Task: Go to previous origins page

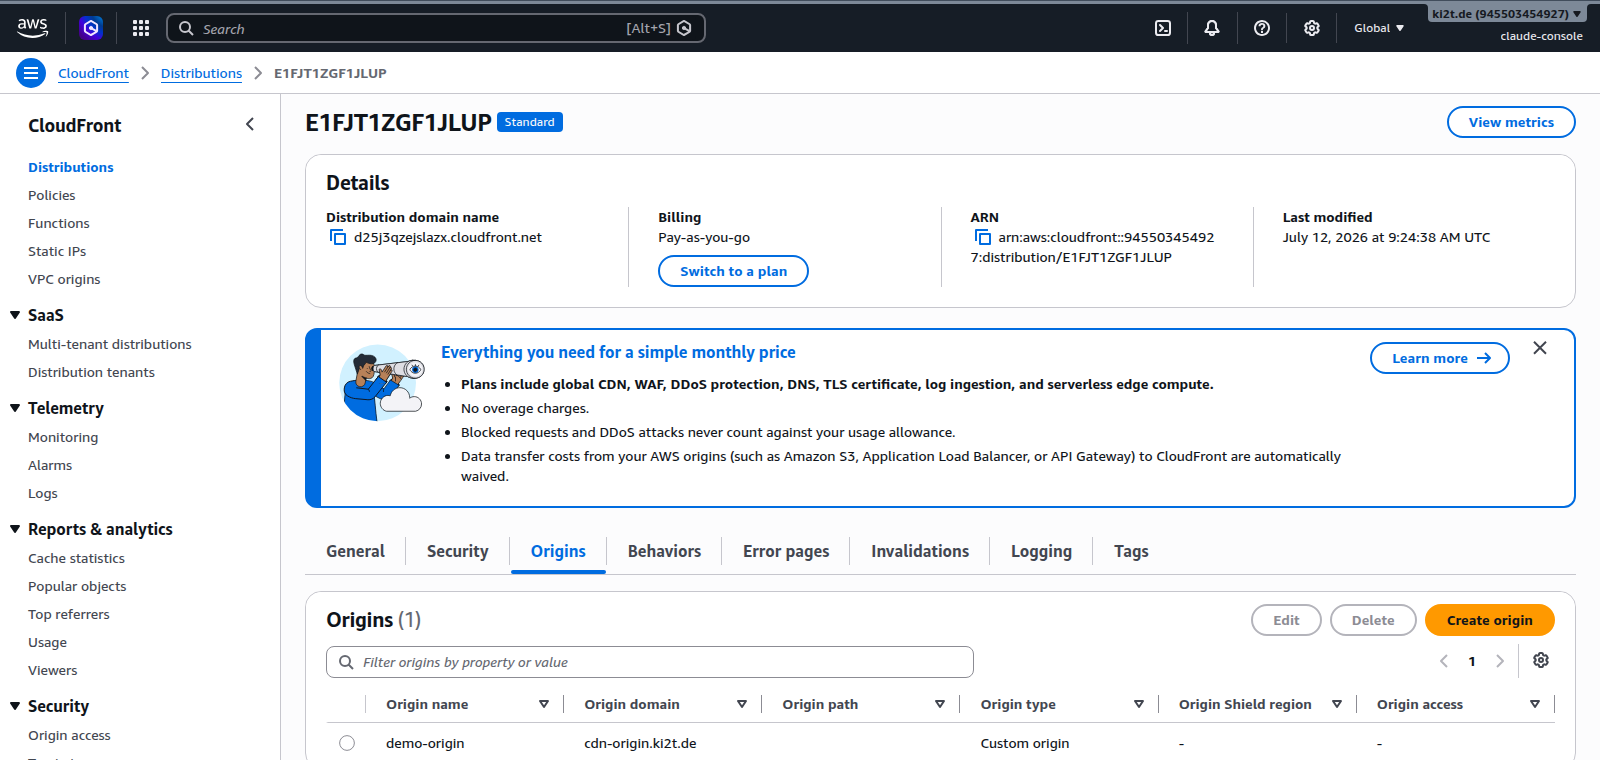Action: [x=1444, y=661]
